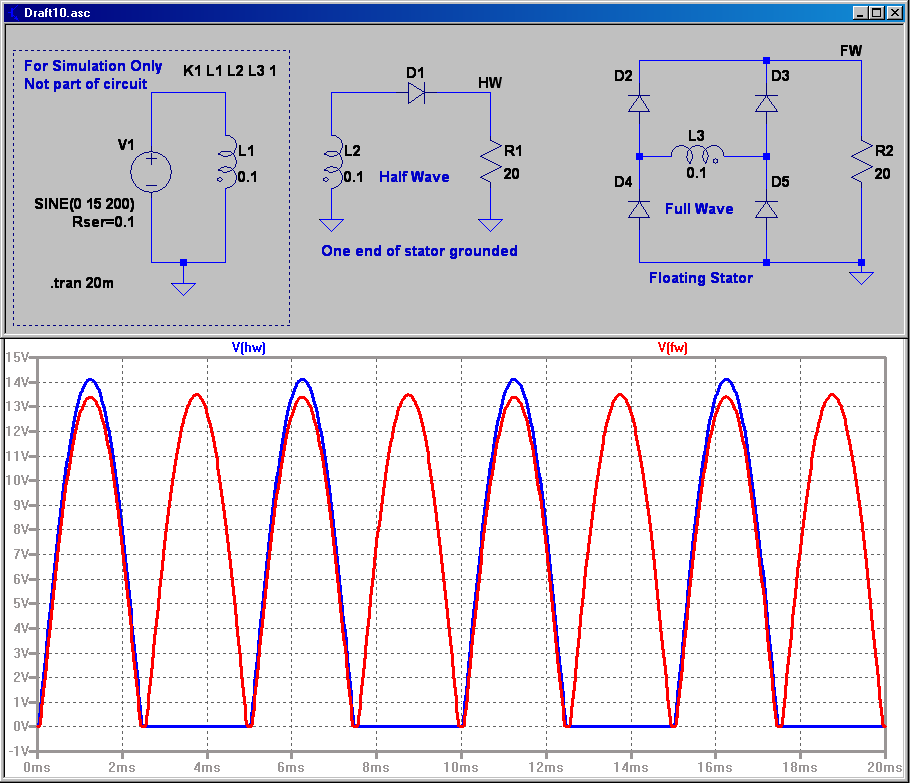This screenshot has height=783, width=910.
Task: Click the L1 inductor symbol
Action: coord(228,161)
